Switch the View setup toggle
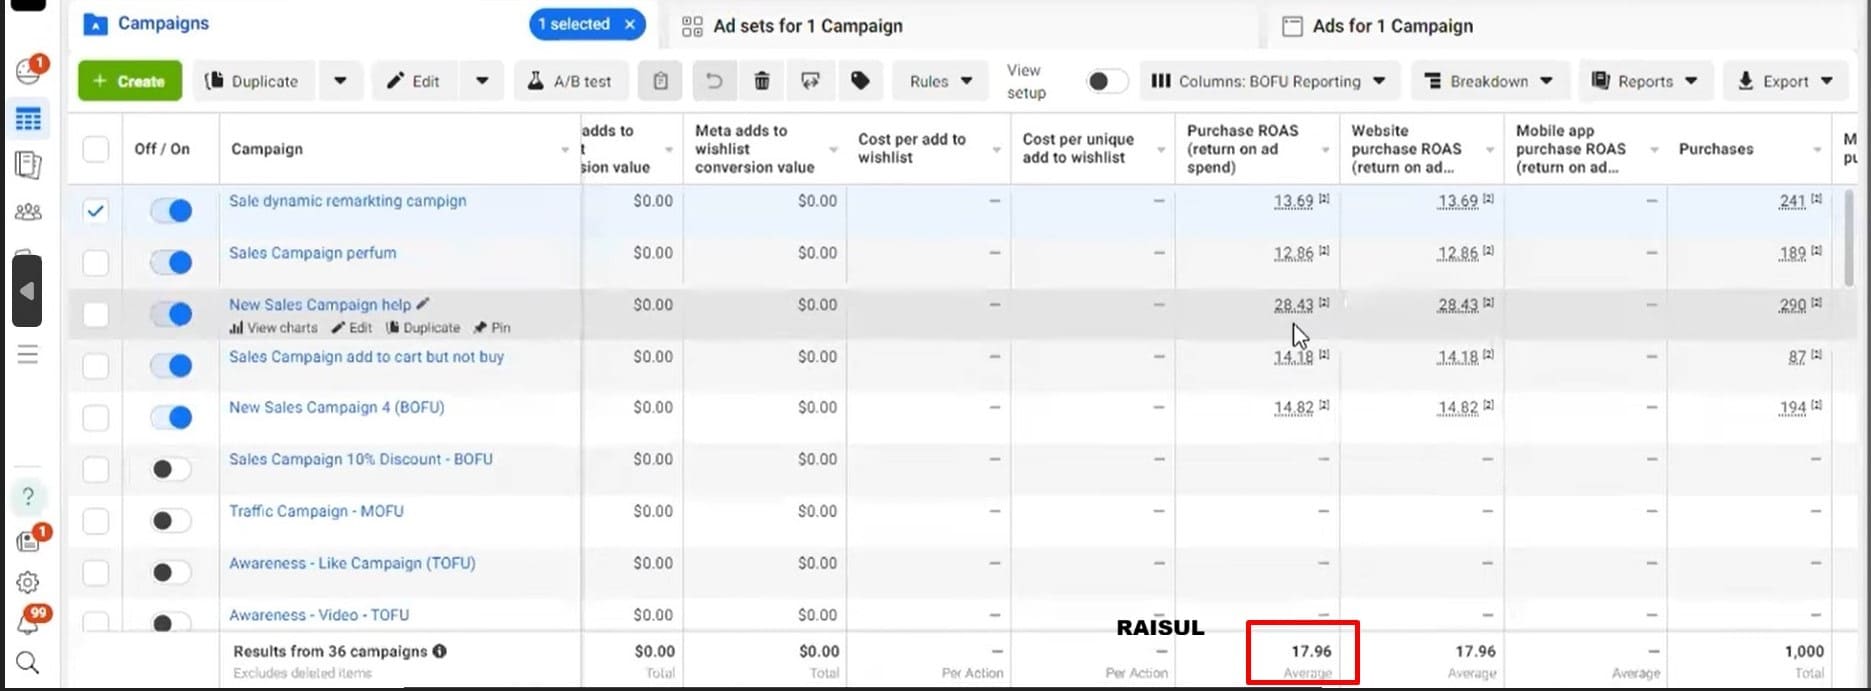 pyautogui.click(x=1106, y=81)
